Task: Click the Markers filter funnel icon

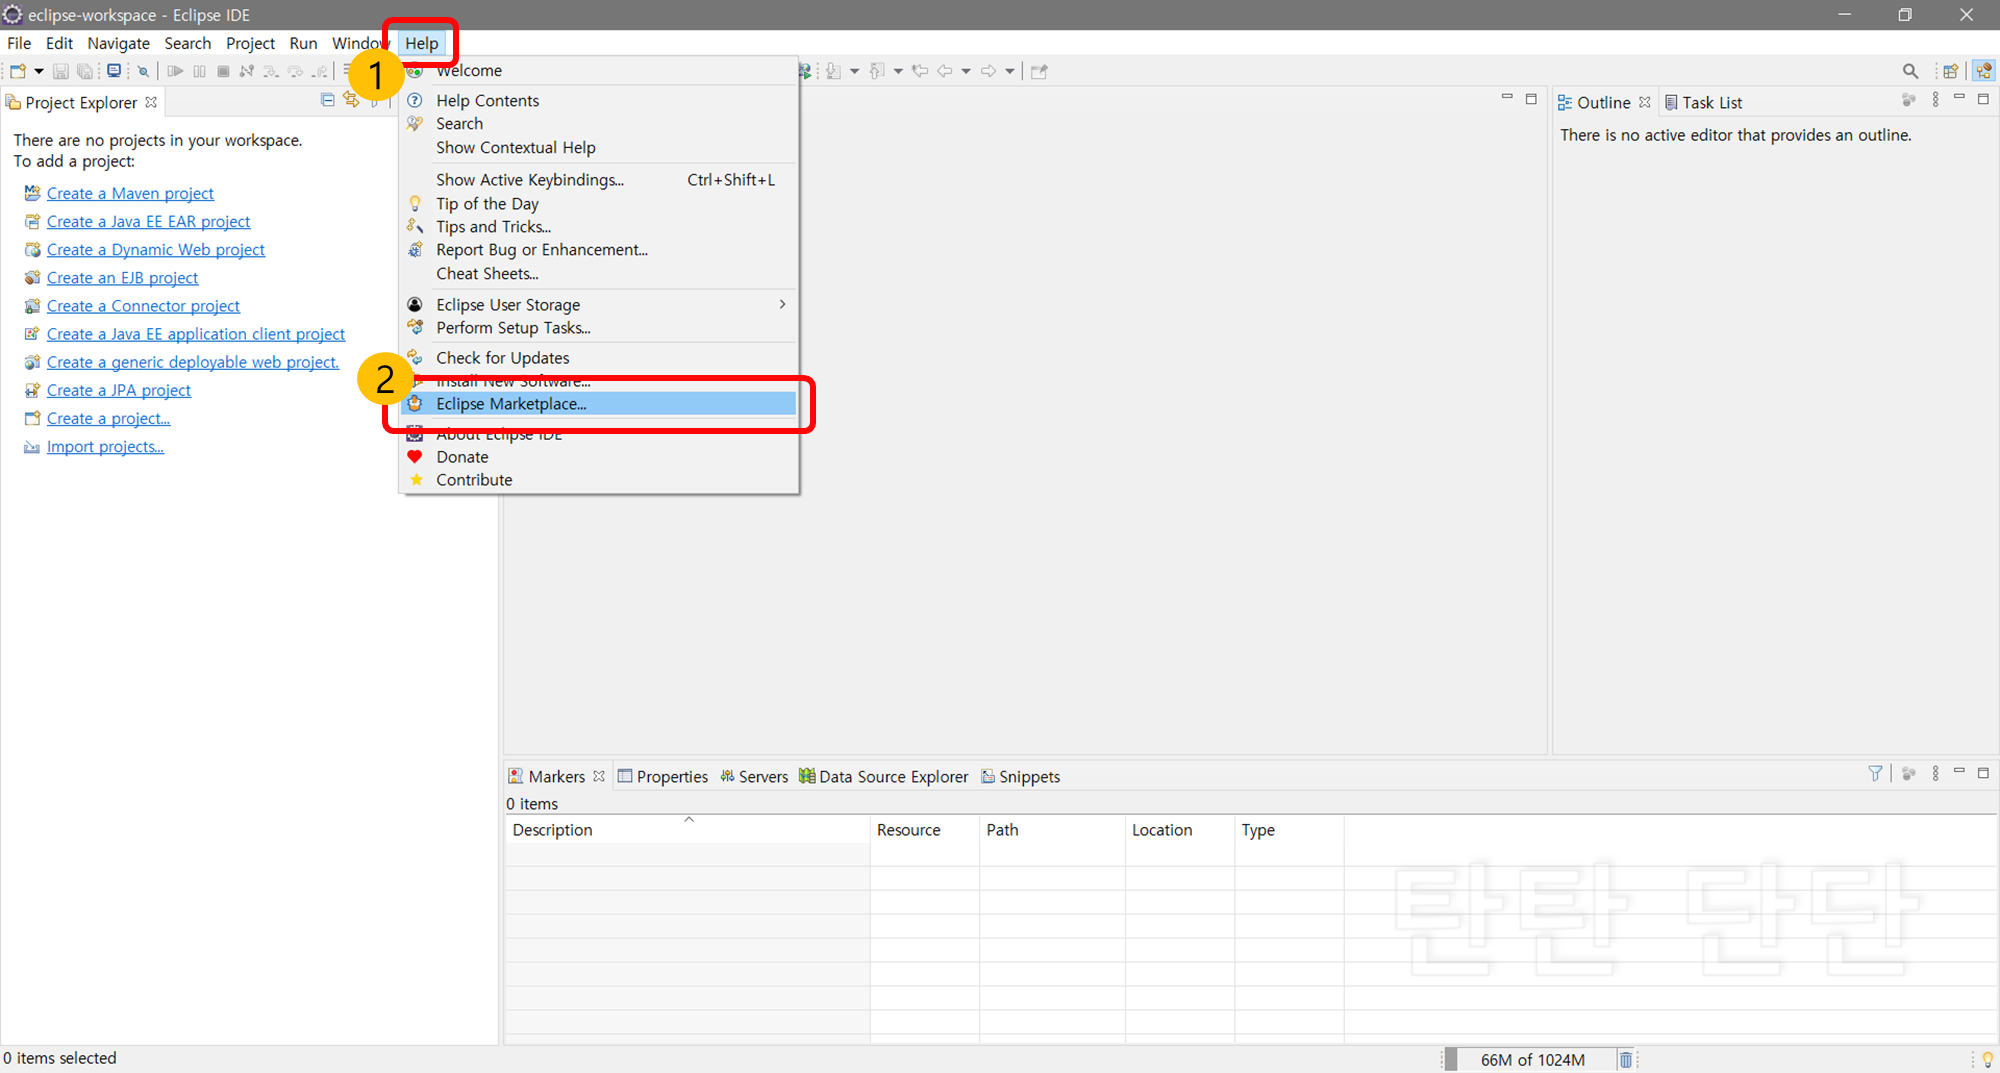Action: [1875, 773]
